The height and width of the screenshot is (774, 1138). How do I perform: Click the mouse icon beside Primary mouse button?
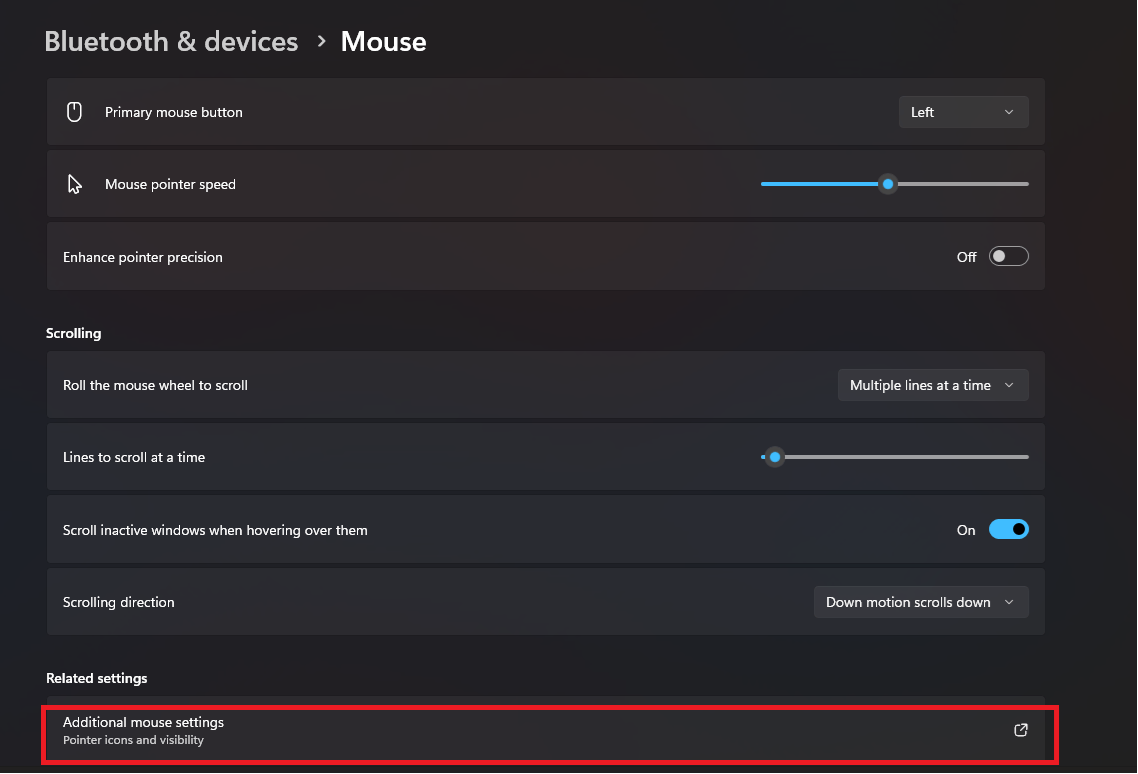coord(74,111)
